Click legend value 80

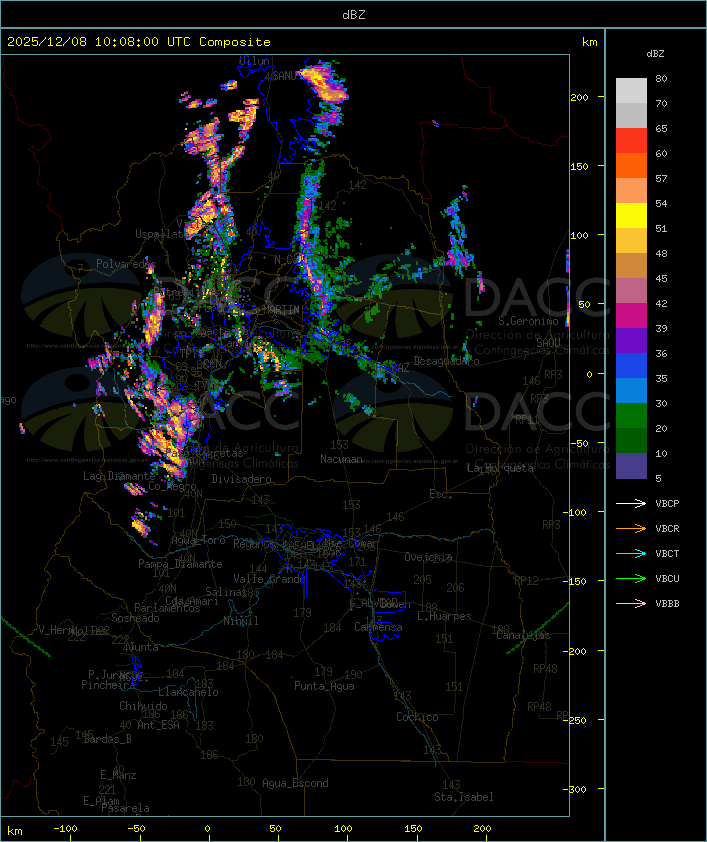(x=661, y=78)
